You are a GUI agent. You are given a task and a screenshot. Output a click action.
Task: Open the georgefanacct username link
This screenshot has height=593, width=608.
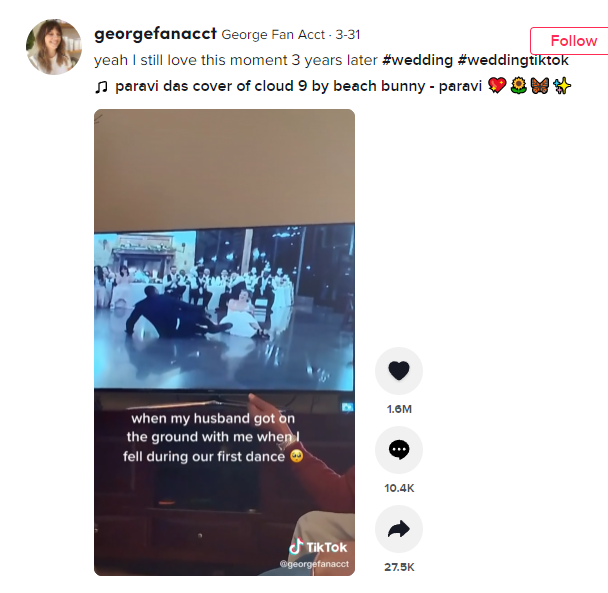pos(155,34)
